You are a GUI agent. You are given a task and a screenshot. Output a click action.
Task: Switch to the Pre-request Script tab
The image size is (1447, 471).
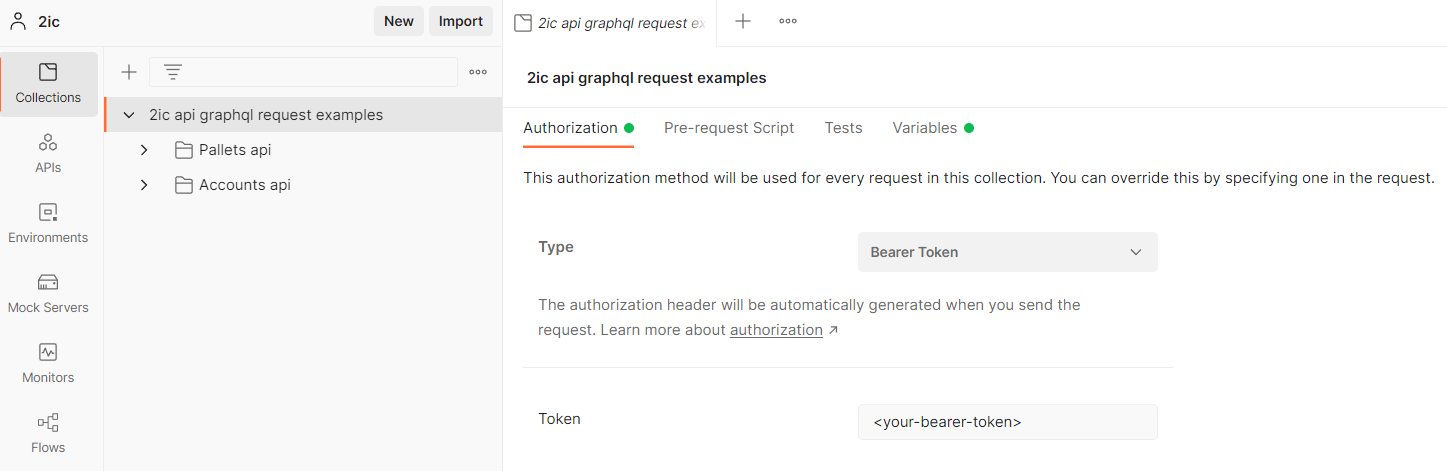point(729,128)
